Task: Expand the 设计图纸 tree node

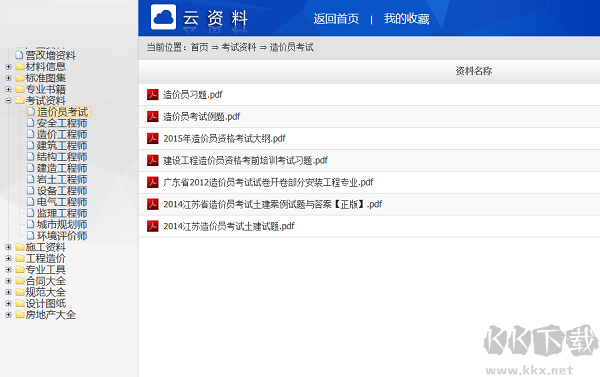Action: click(8, 304)
